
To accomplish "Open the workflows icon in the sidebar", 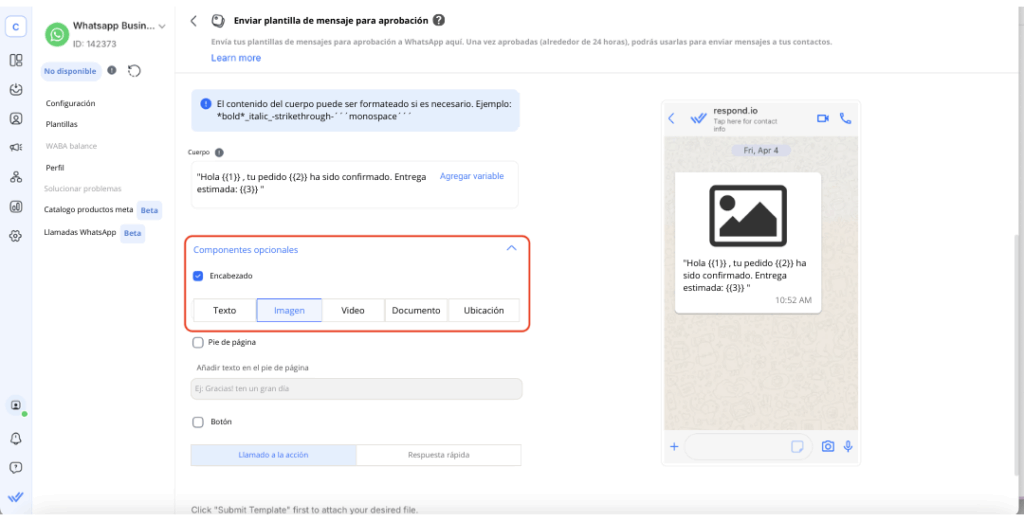I will point(16,177).
